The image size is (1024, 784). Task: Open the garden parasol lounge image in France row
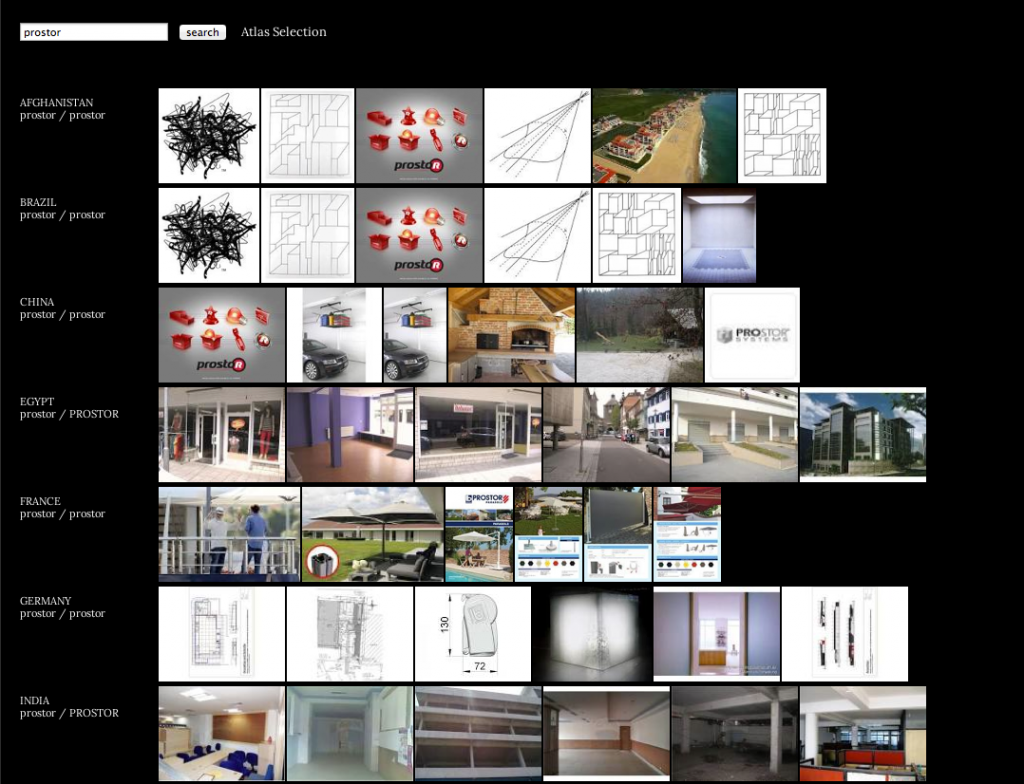pos(373,534)
